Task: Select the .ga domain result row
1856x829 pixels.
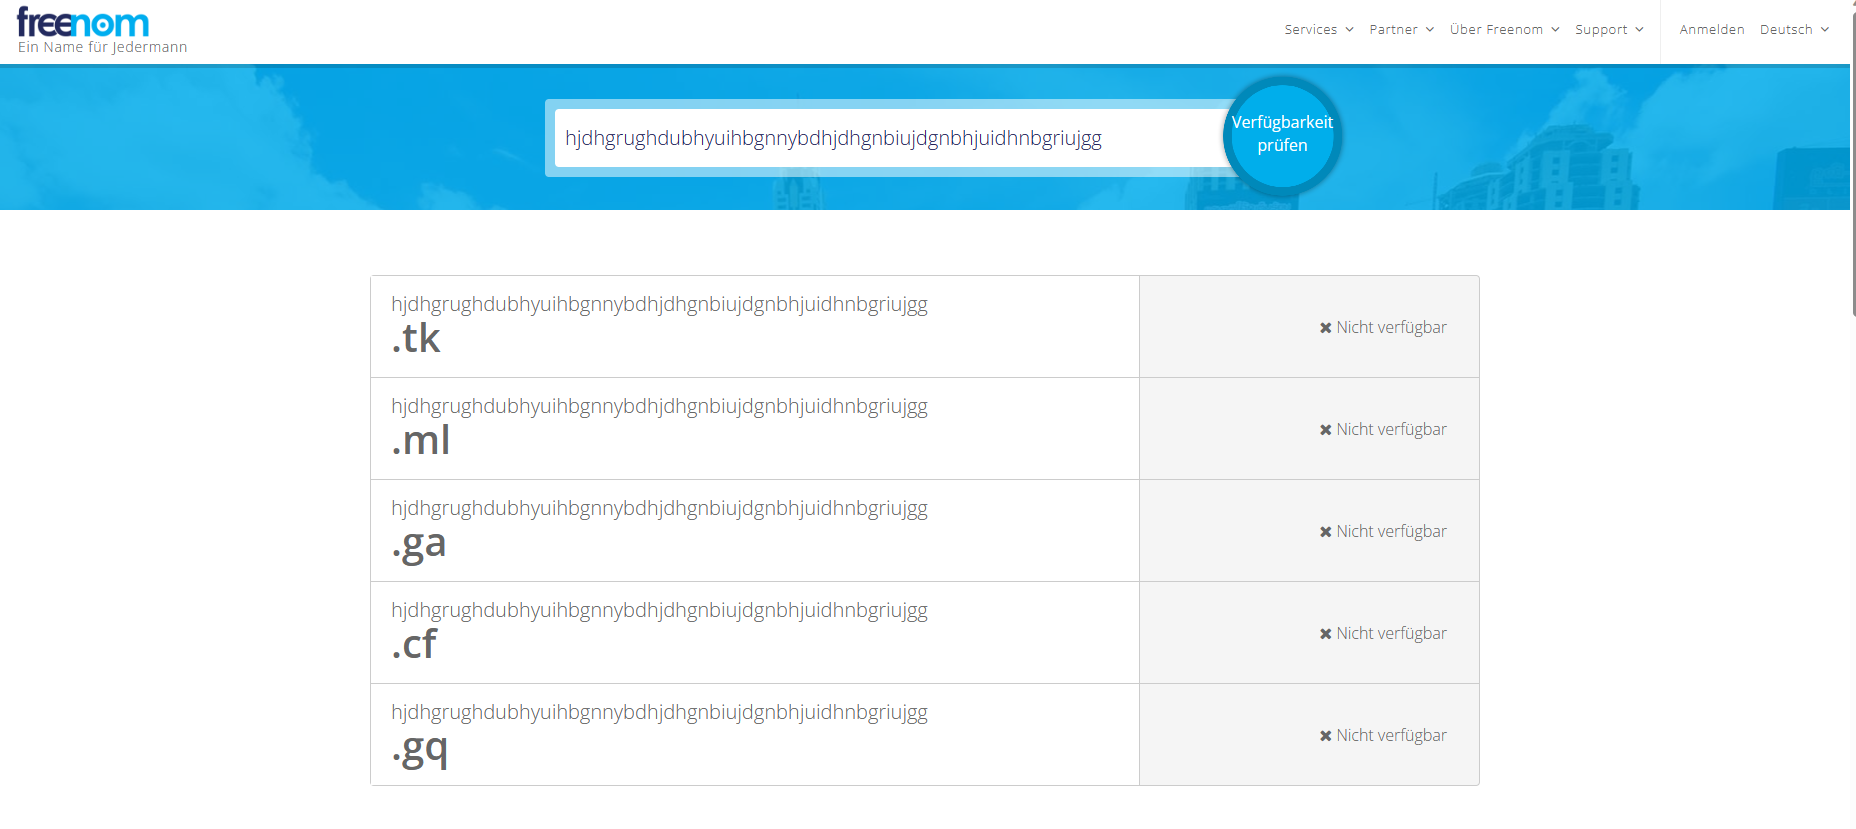Action: [x=754, y=531]
